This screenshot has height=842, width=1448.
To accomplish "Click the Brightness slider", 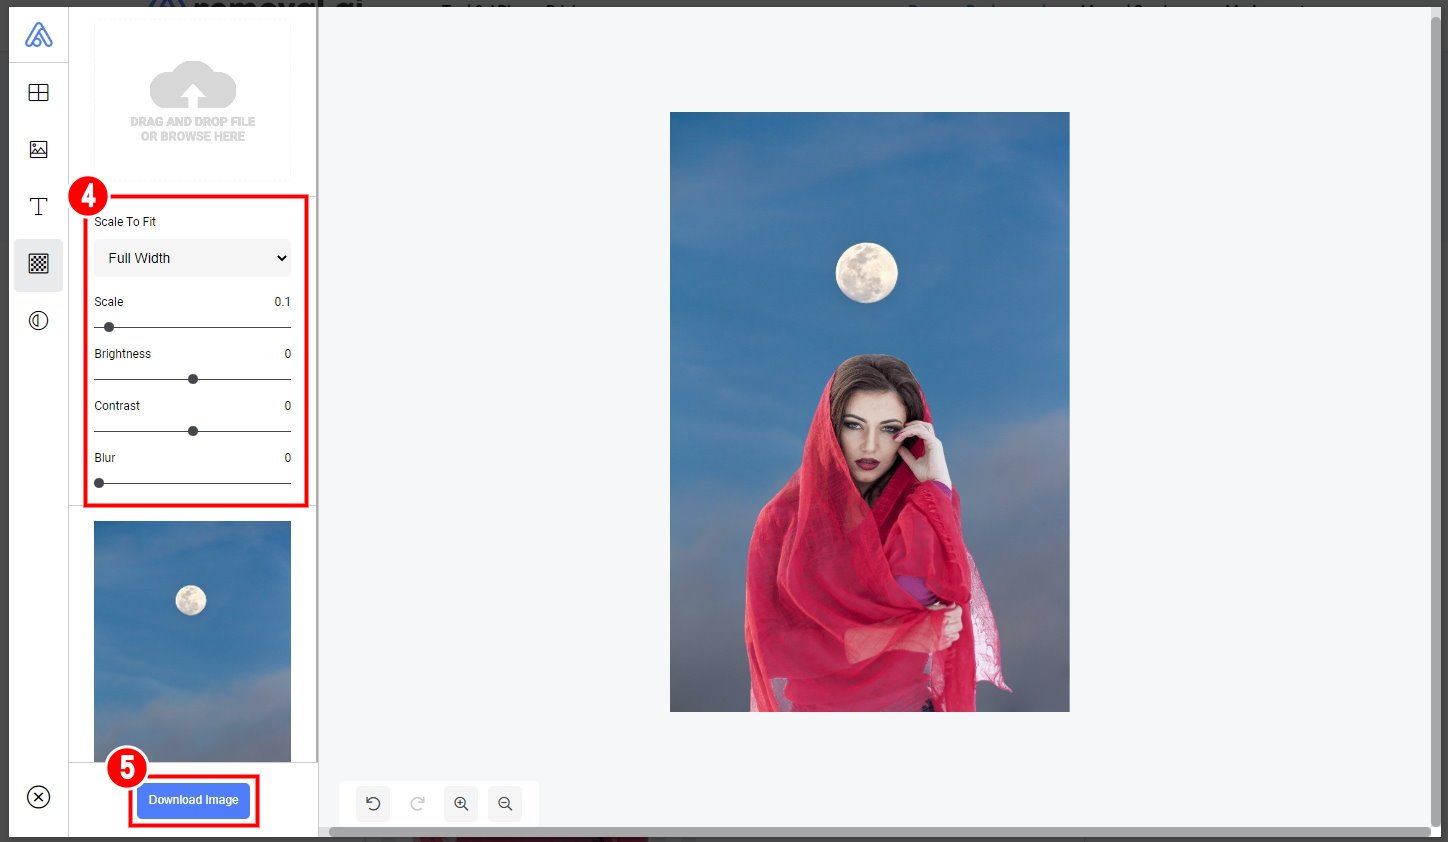I will pyautogui.click(x=192, y=379).
